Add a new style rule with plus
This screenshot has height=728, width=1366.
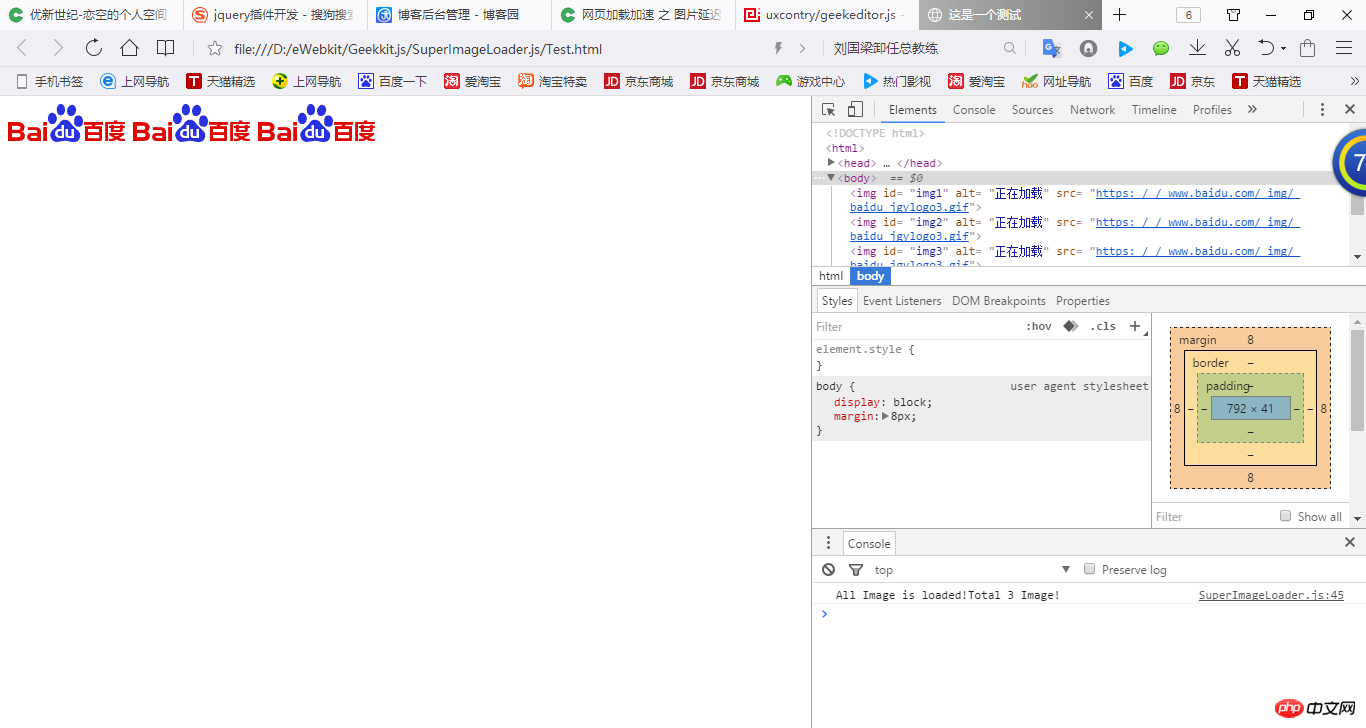(1135, 326)
